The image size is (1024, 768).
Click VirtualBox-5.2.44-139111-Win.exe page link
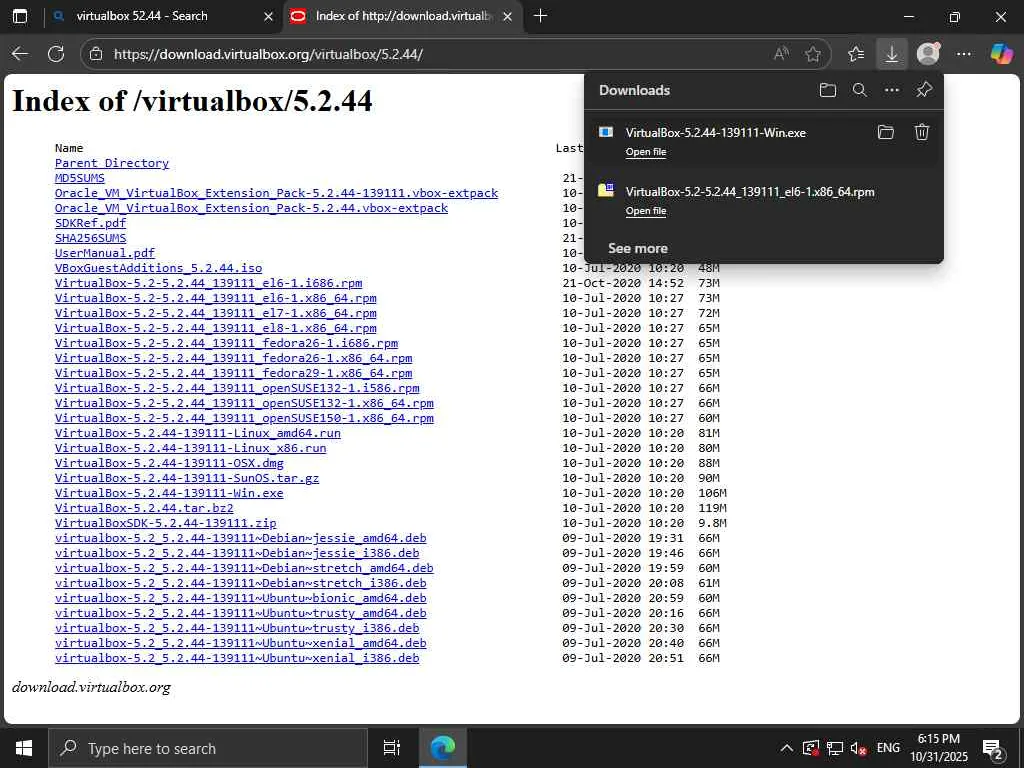(x=169, y=494)
